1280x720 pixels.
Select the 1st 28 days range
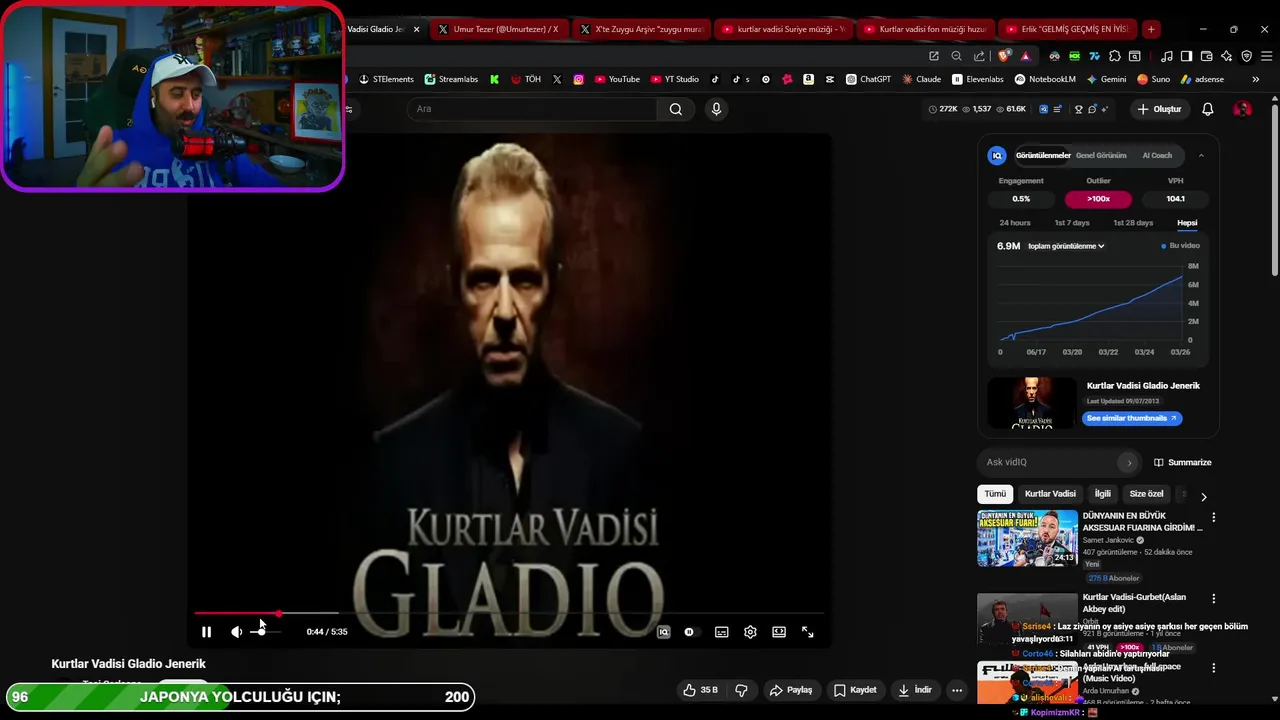pos(1133,223)
